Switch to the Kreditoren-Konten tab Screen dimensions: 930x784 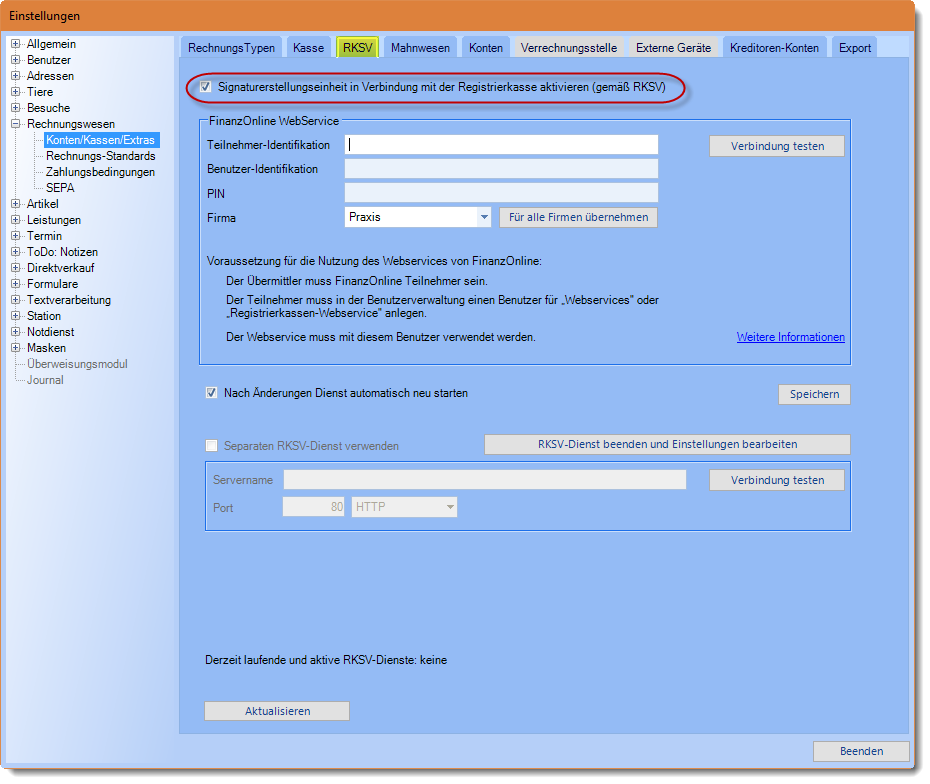(774, 47)
